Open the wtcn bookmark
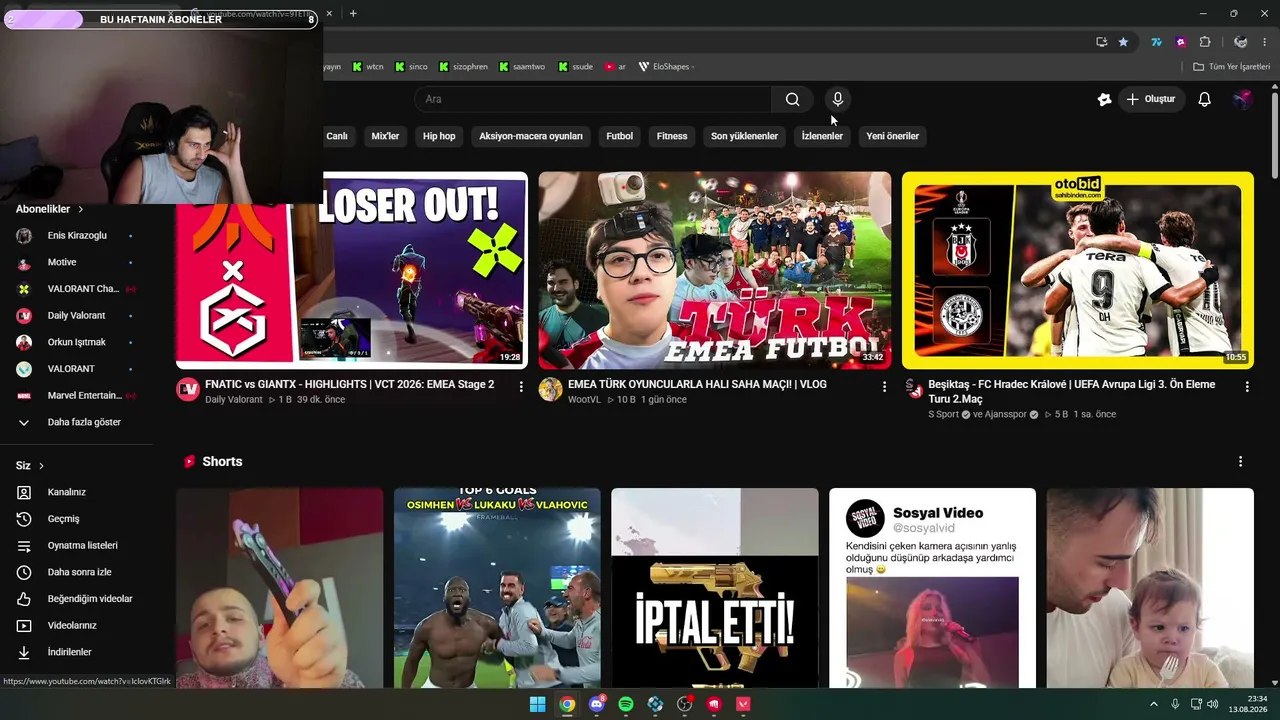The width and height of the screenshot is (1280, 720). click(367, 67)
